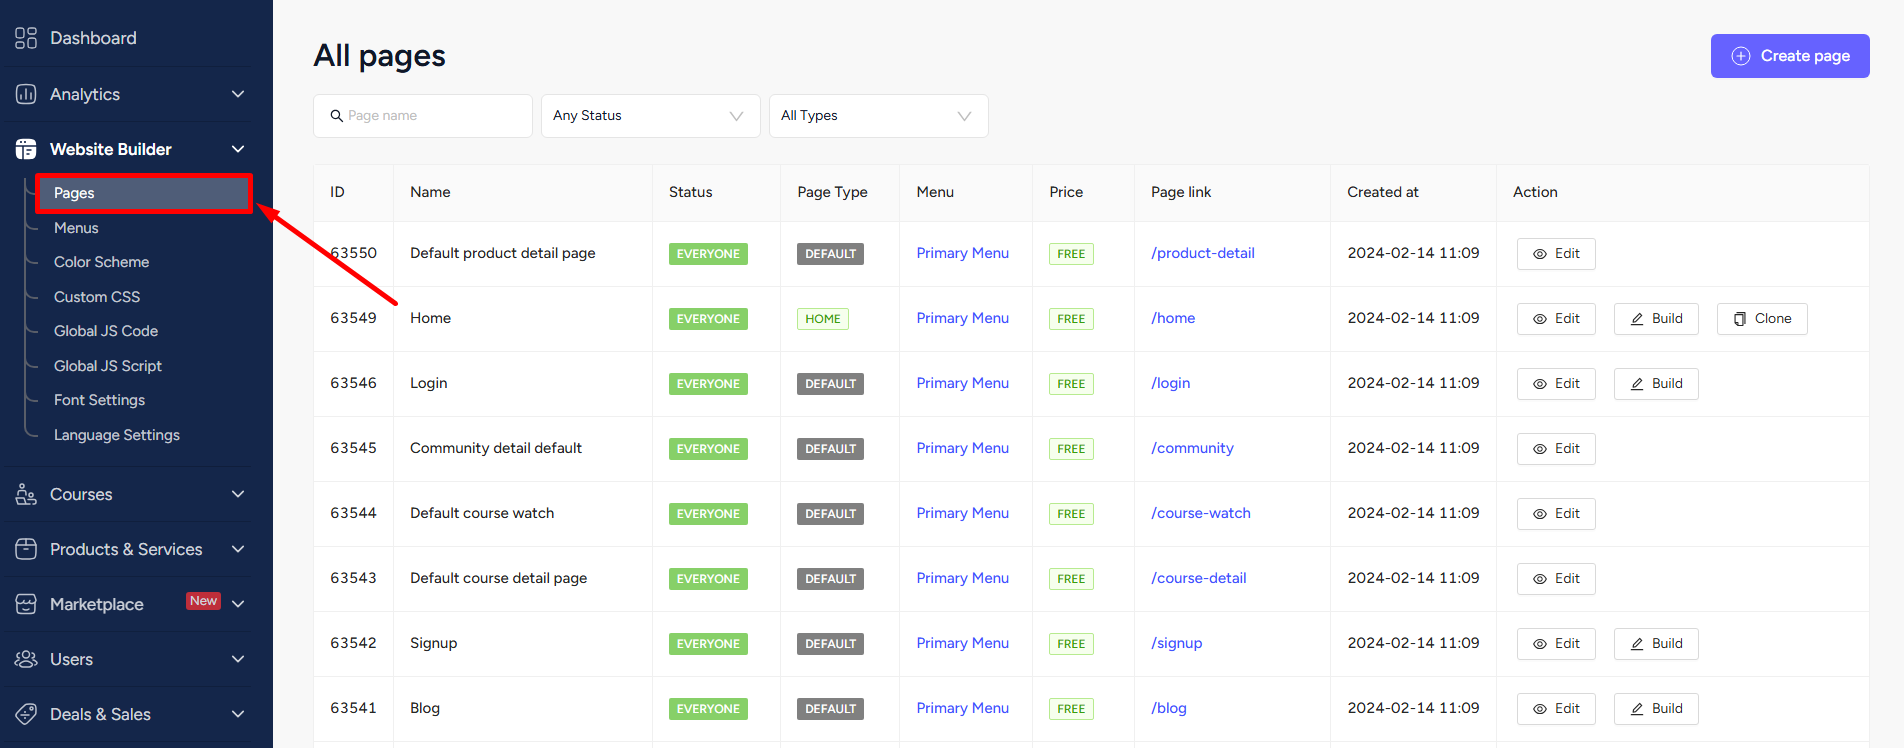Open the /course-detail page link

click(x=1198, y=578)
